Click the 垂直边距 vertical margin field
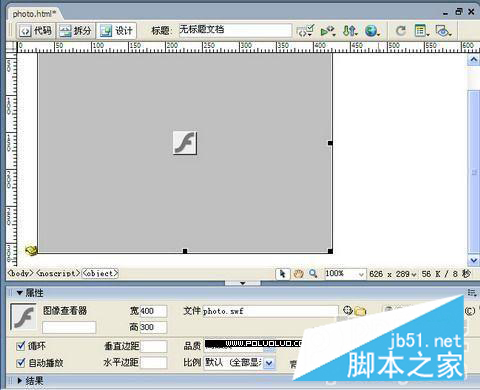This screenshot has width=480, height=390. (x=154, y=346)
